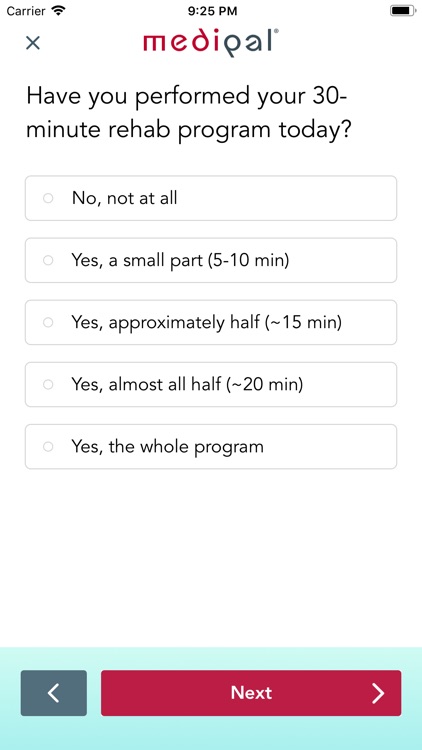Select the radio for 'Yes, a small part'
The height and width of the screenshot is (750, 422).
pyautogui.click(x=48, y=260)
